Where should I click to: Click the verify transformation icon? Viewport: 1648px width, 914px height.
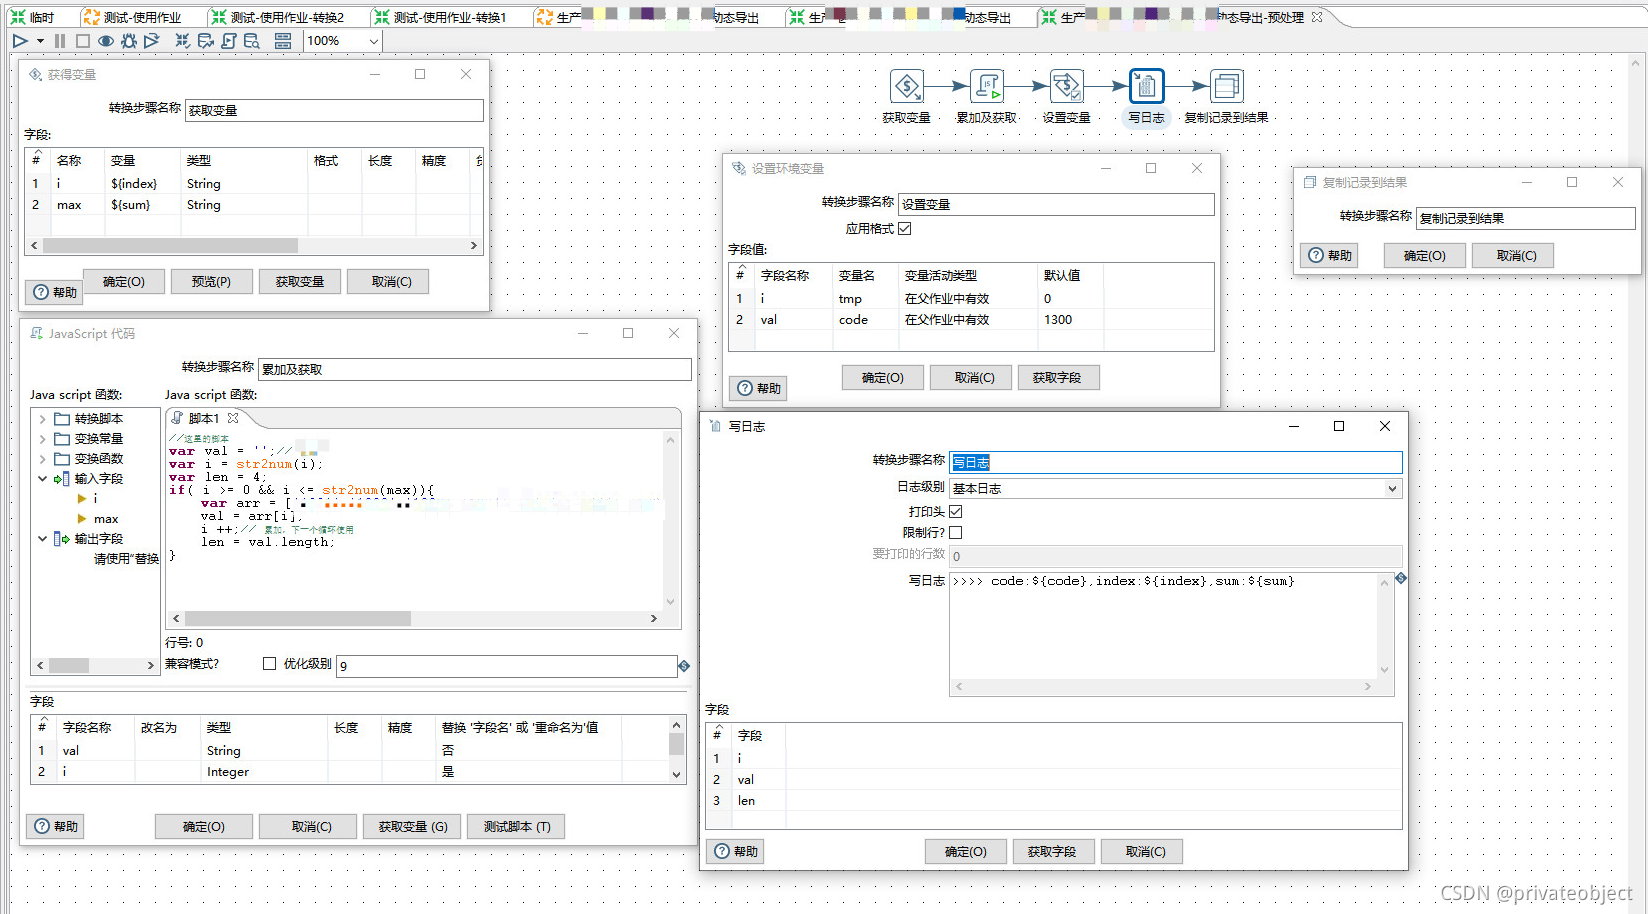[182, 41]
